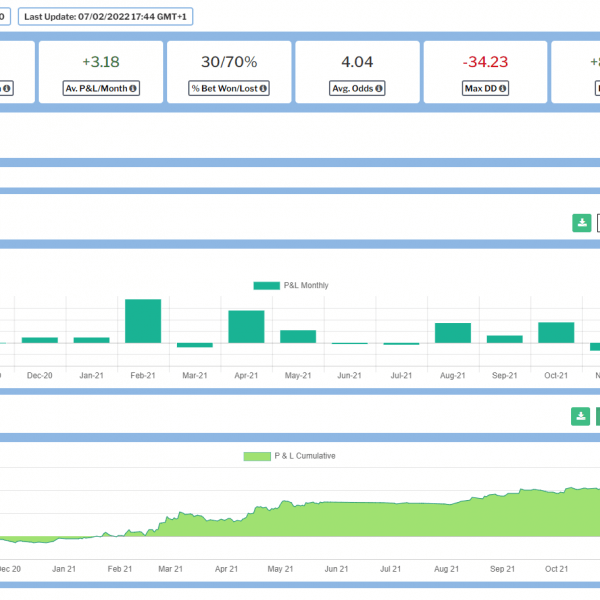Click the 30/70% win-loss value
The width and height of the screenshot is (600, 600).
229,62
